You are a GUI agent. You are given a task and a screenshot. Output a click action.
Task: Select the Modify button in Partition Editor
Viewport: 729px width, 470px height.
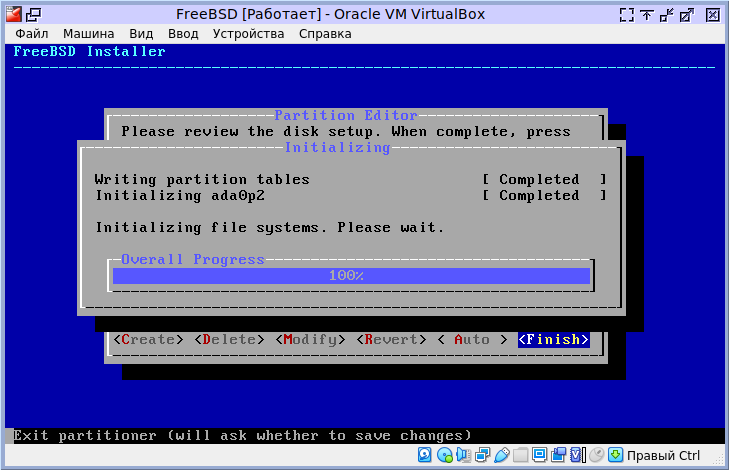click(x=310, y=339)
